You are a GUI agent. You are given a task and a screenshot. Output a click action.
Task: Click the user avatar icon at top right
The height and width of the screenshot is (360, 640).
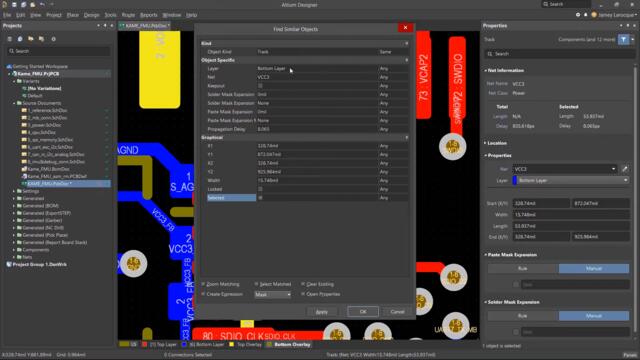pos(594,15)
